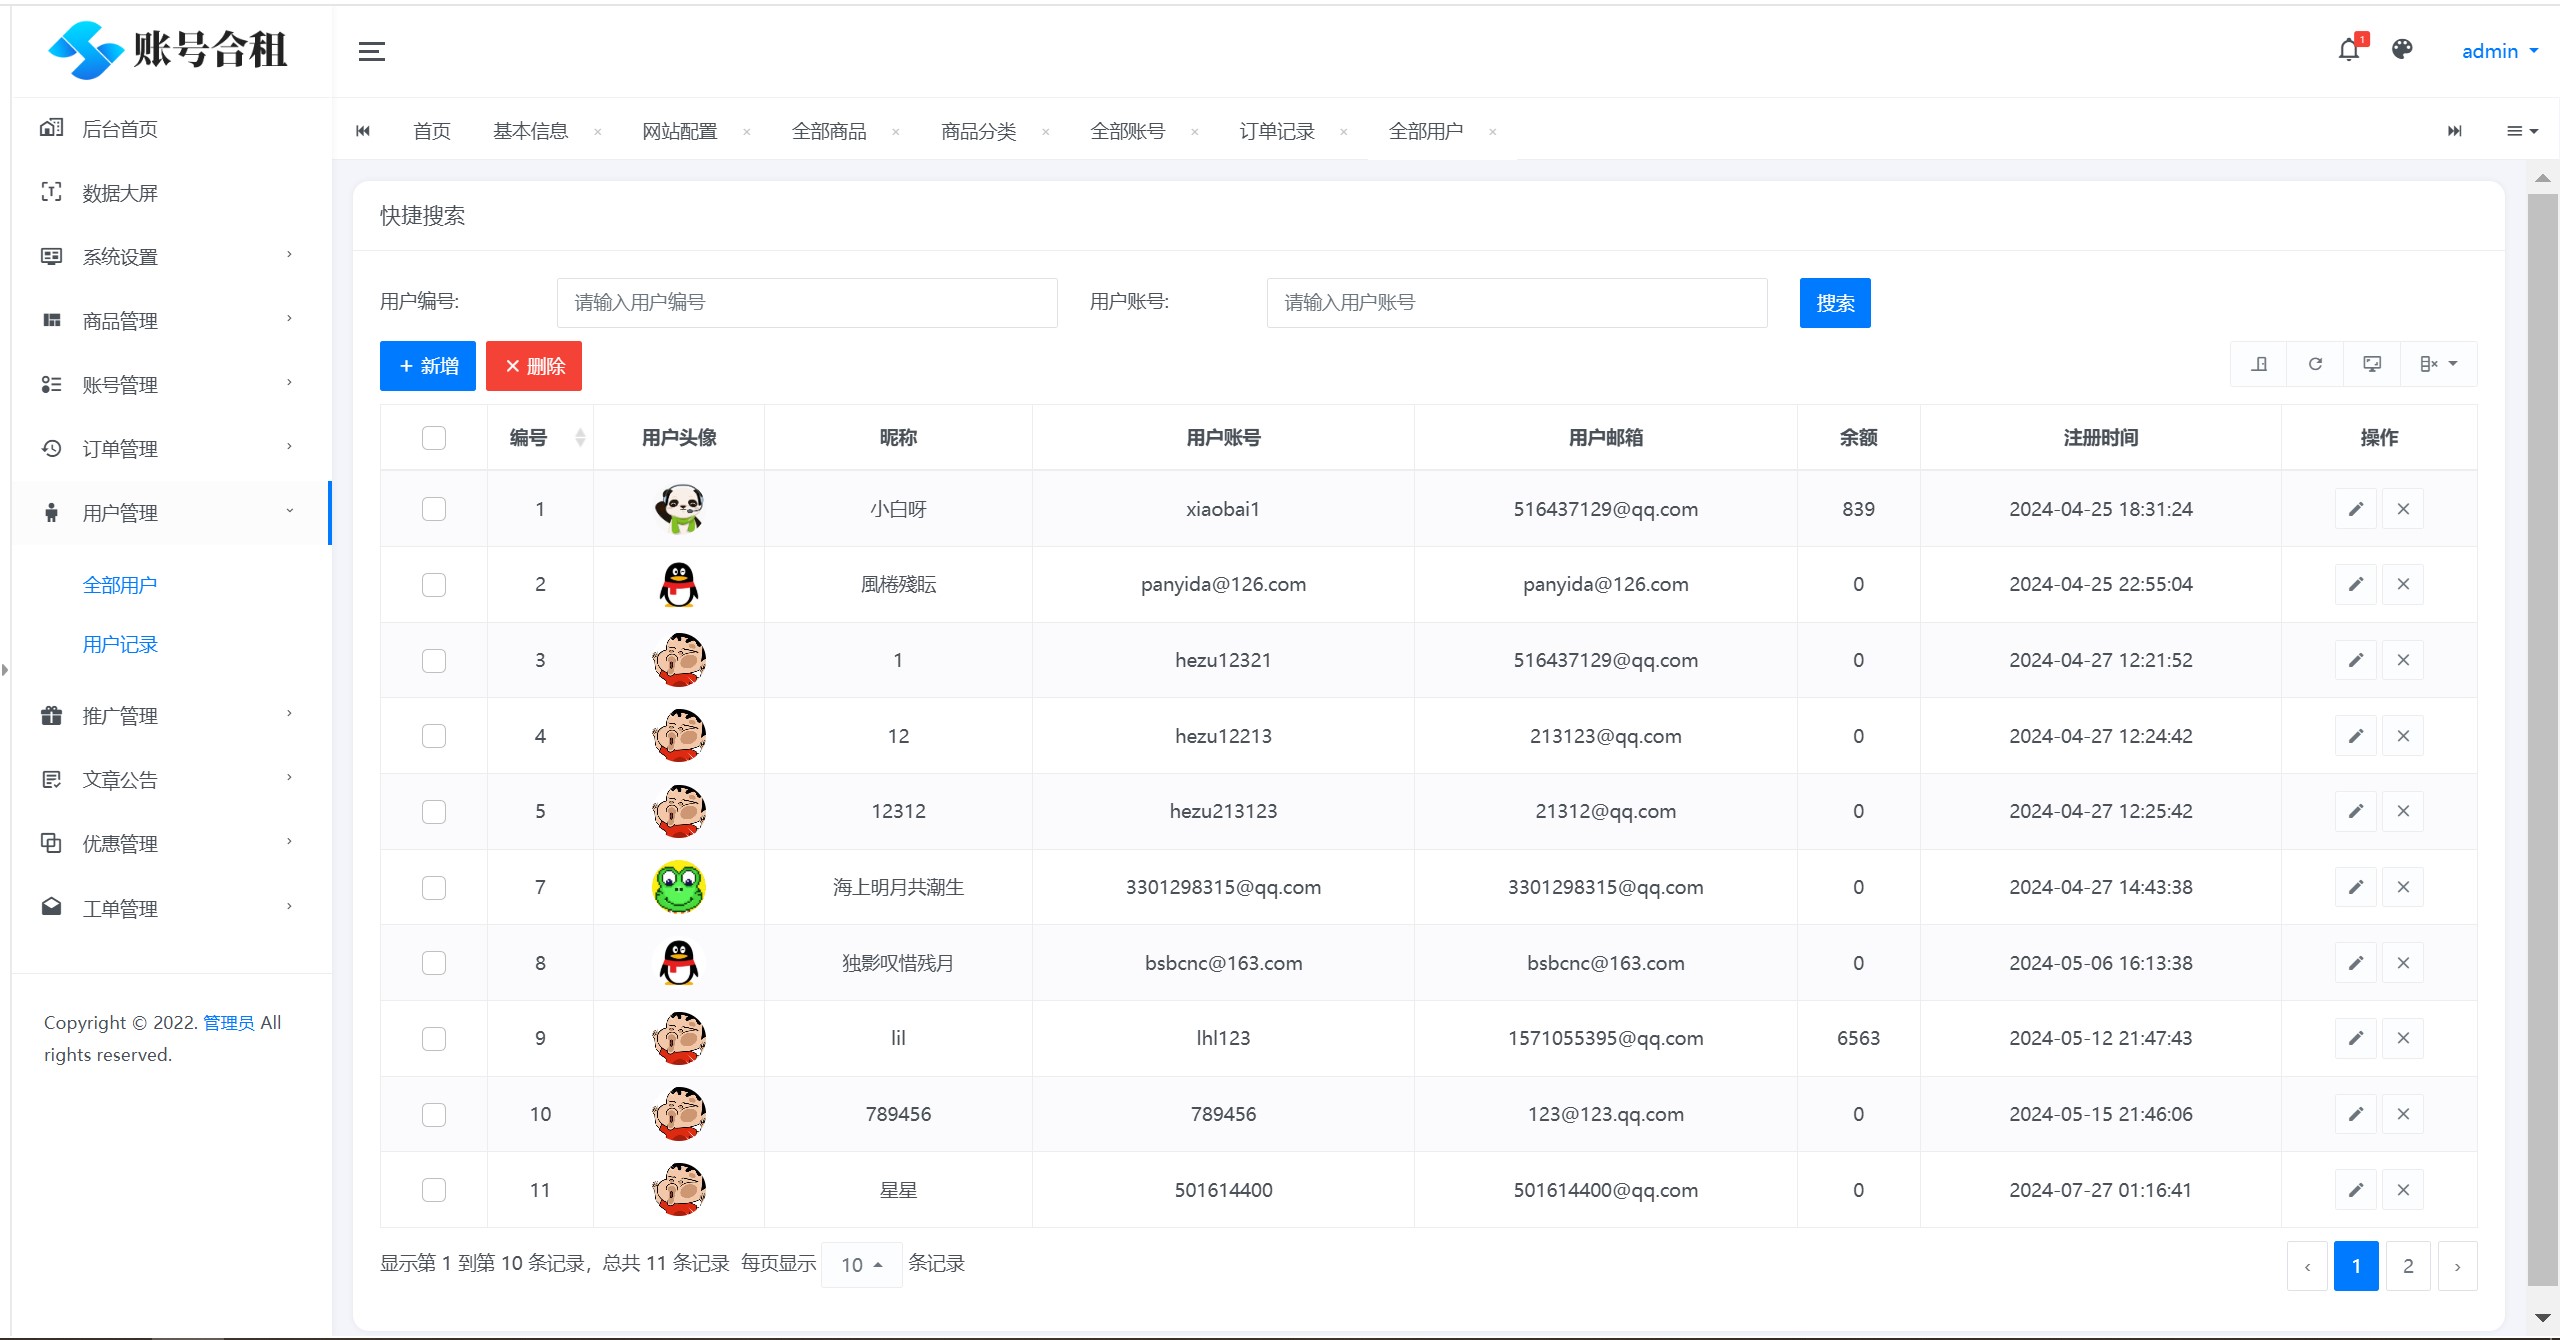
Task: Click the blue 搜索 button
Action: click(1834, 303)
